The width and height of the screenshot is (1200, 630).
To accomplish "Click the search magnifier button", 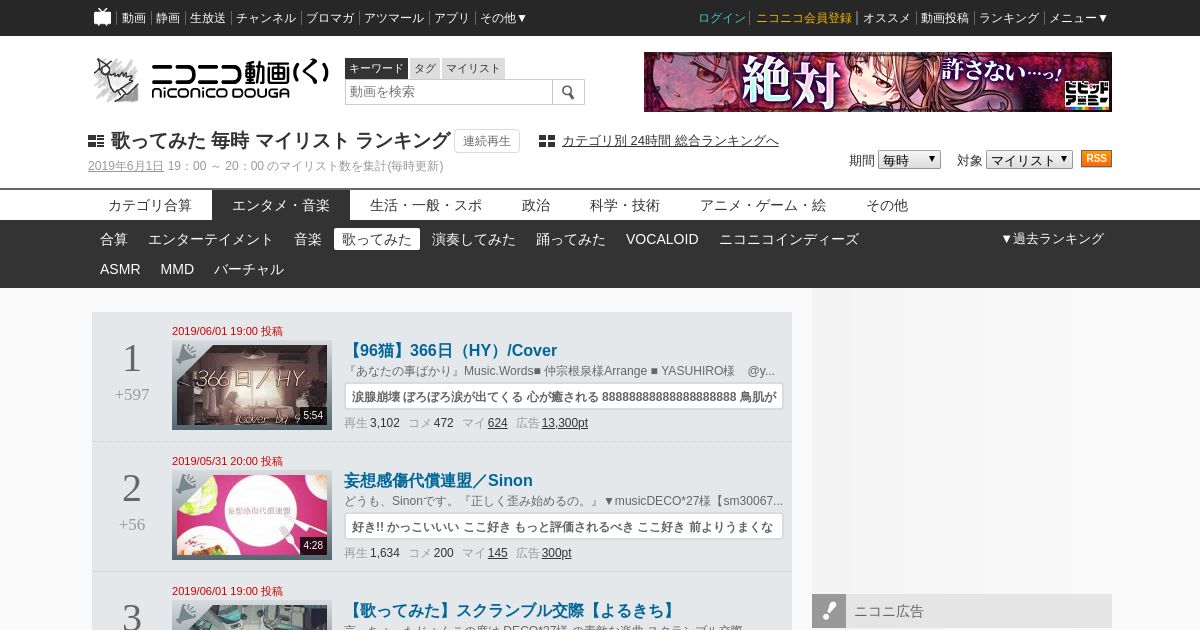I will pos(568,92).
